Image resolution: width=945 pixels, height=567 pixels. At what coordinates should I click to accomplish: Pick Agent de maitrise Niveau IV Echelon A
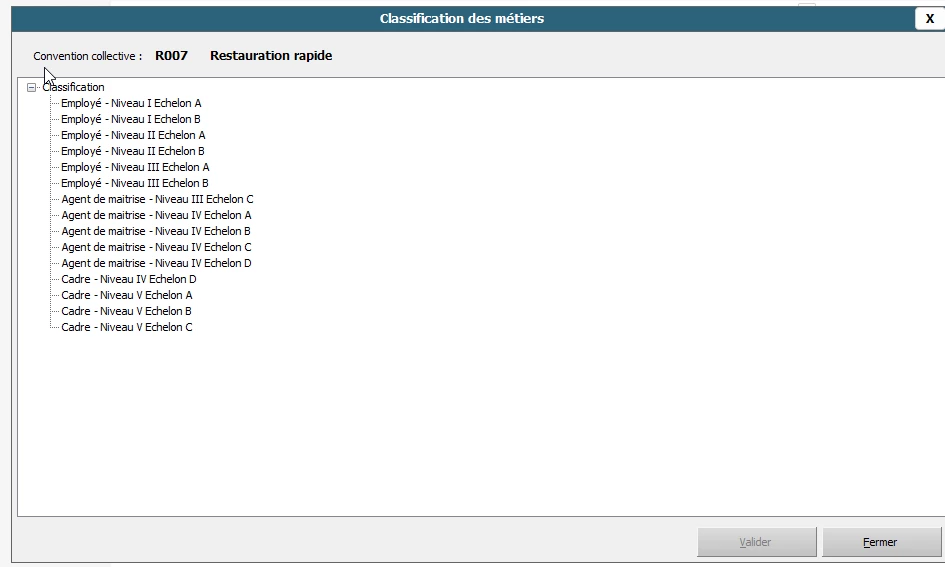[156, 215]
